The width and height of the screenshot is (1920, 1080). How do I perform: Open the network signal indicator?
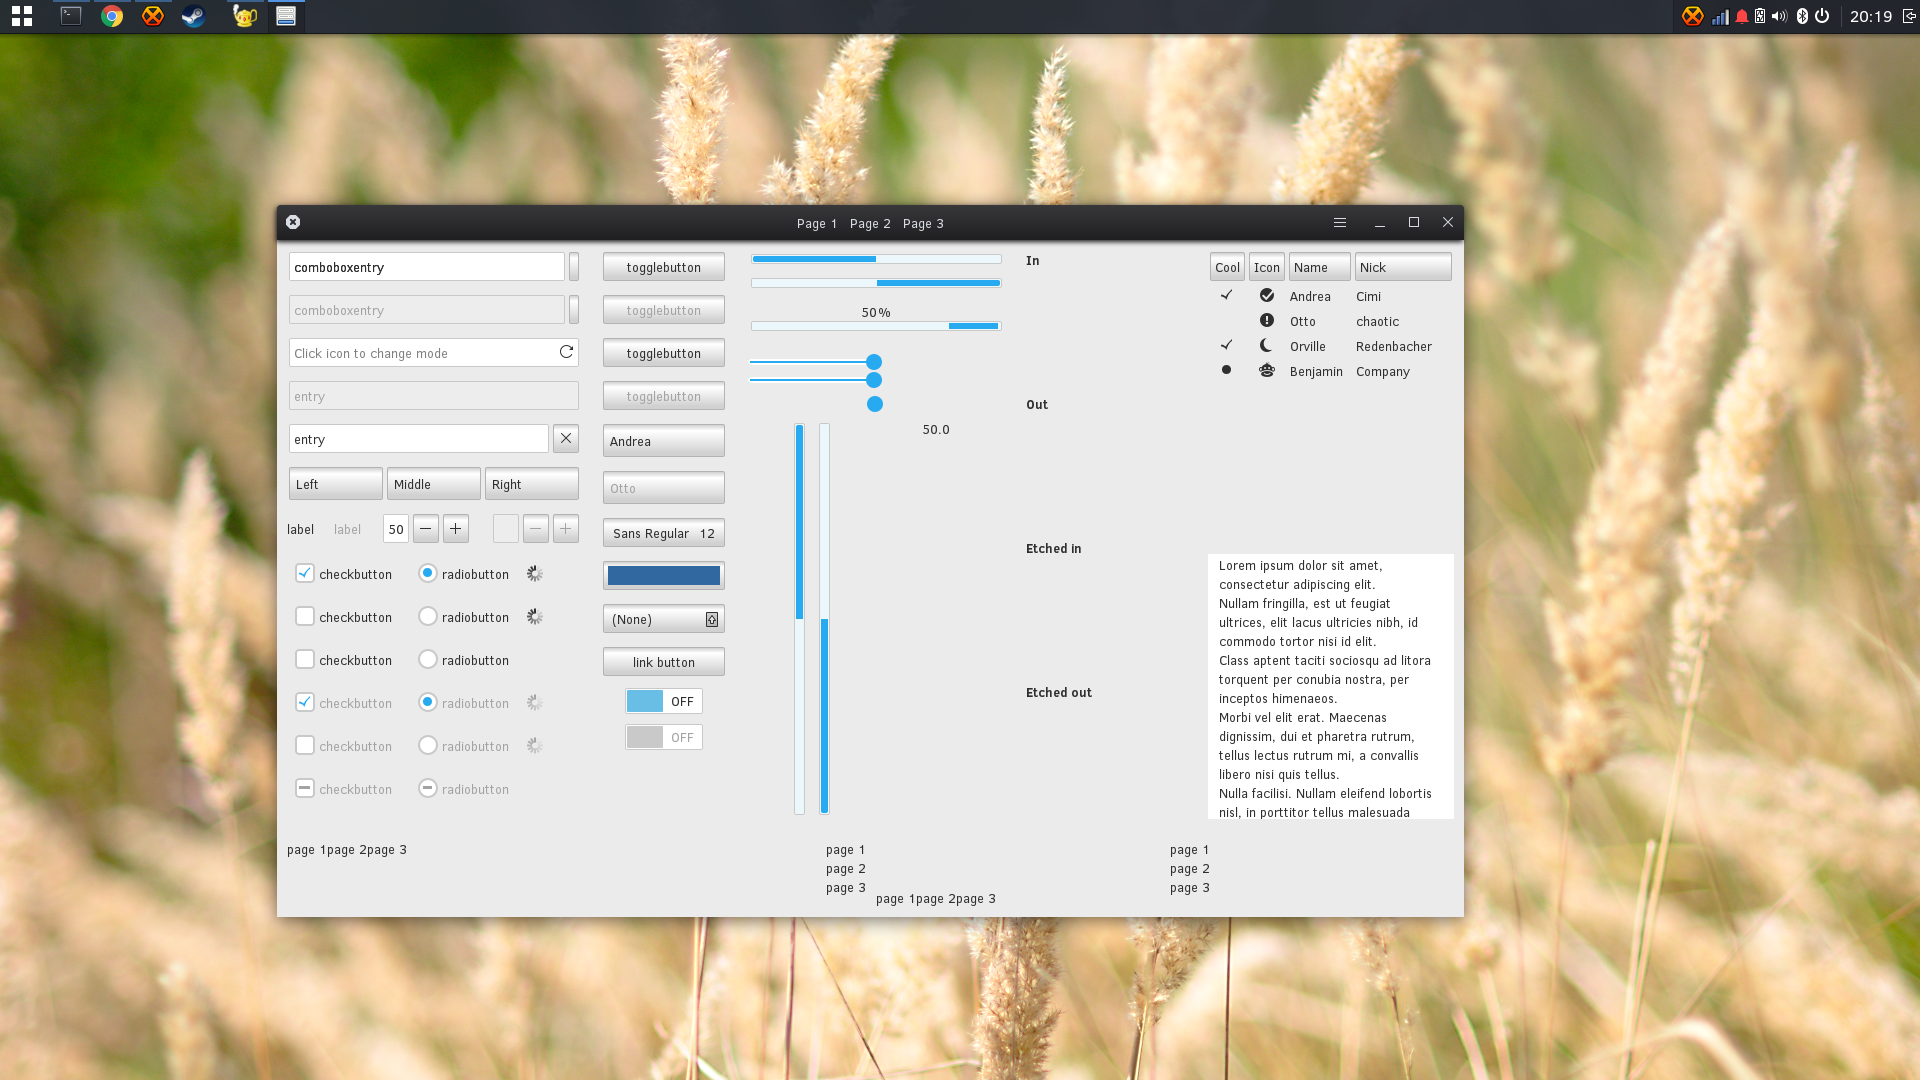pos(1720,16)
